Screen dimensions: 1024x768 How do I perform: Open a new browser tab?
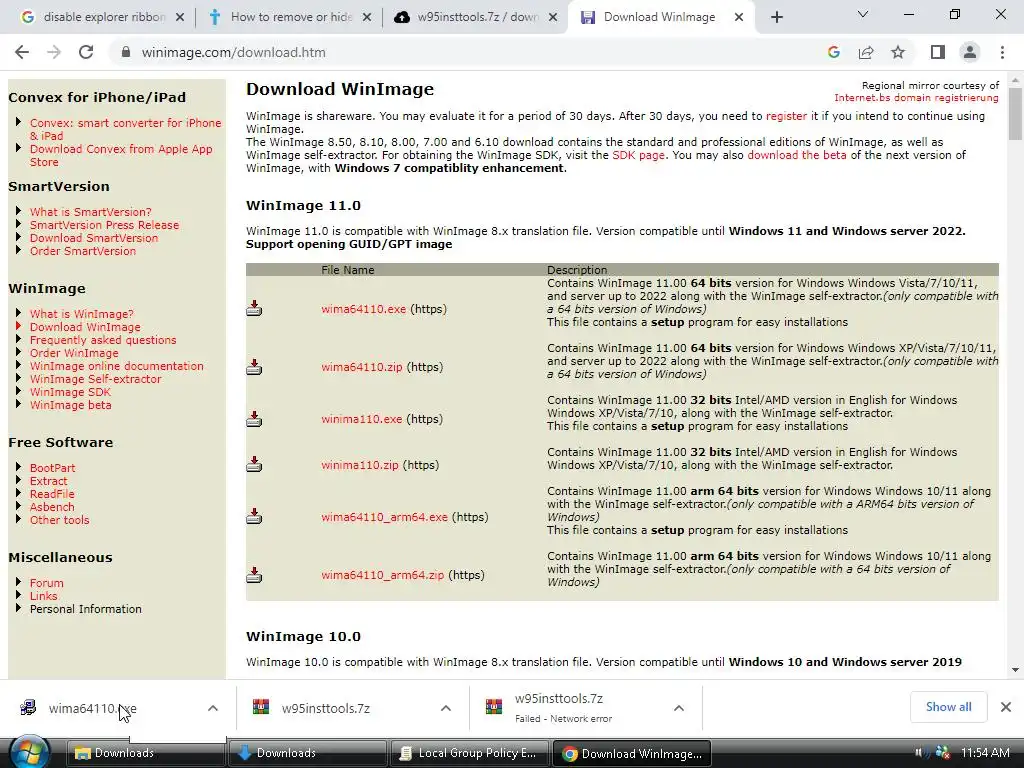pos(776,18)
